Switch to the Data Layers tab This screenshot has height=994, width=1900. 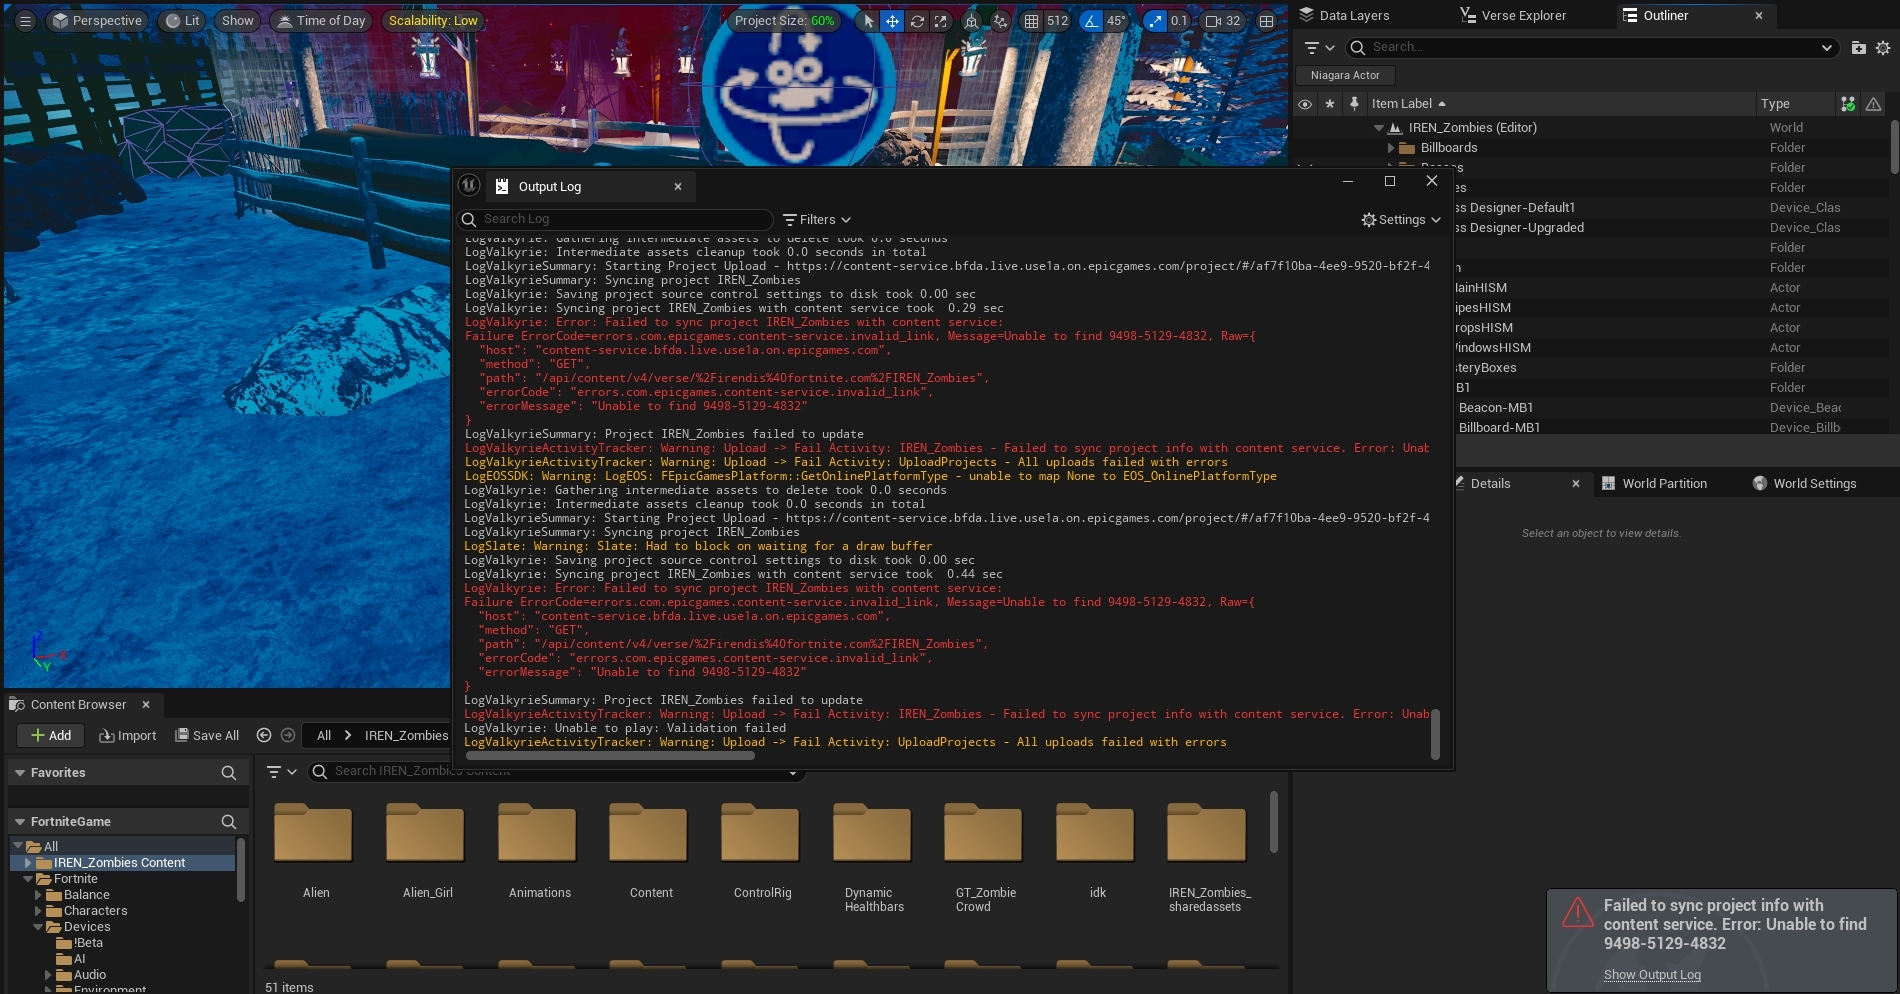(1344, 15)
